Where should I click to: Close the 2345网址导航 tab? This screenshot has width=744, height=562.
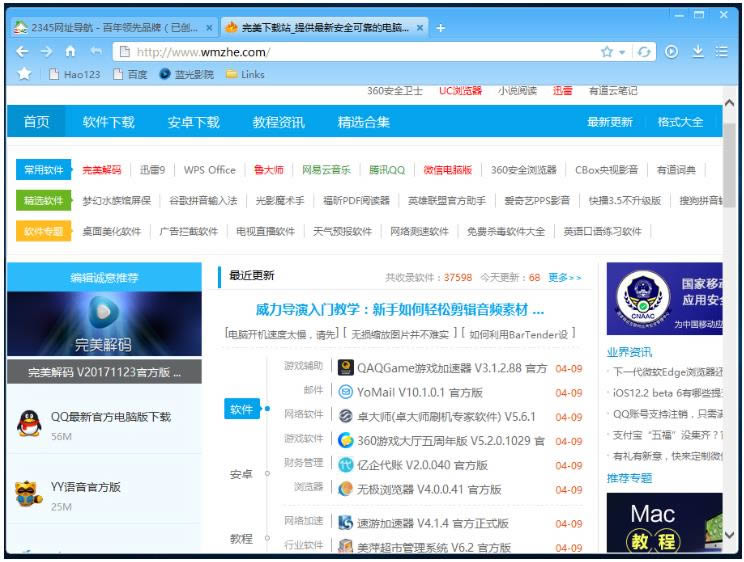(x=209, y=28)
